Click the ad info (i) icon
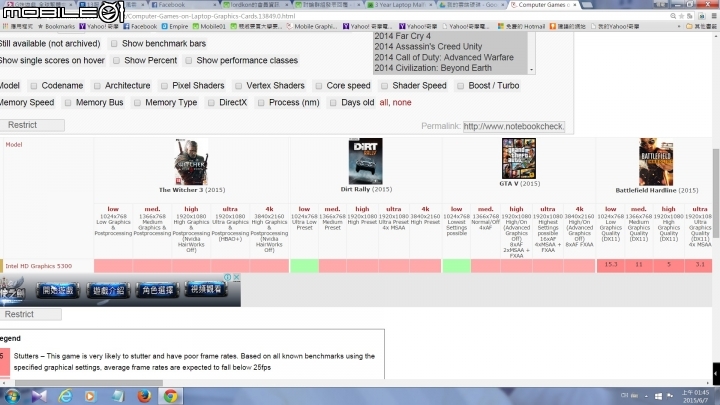720x405 pixels. [227, 277]
